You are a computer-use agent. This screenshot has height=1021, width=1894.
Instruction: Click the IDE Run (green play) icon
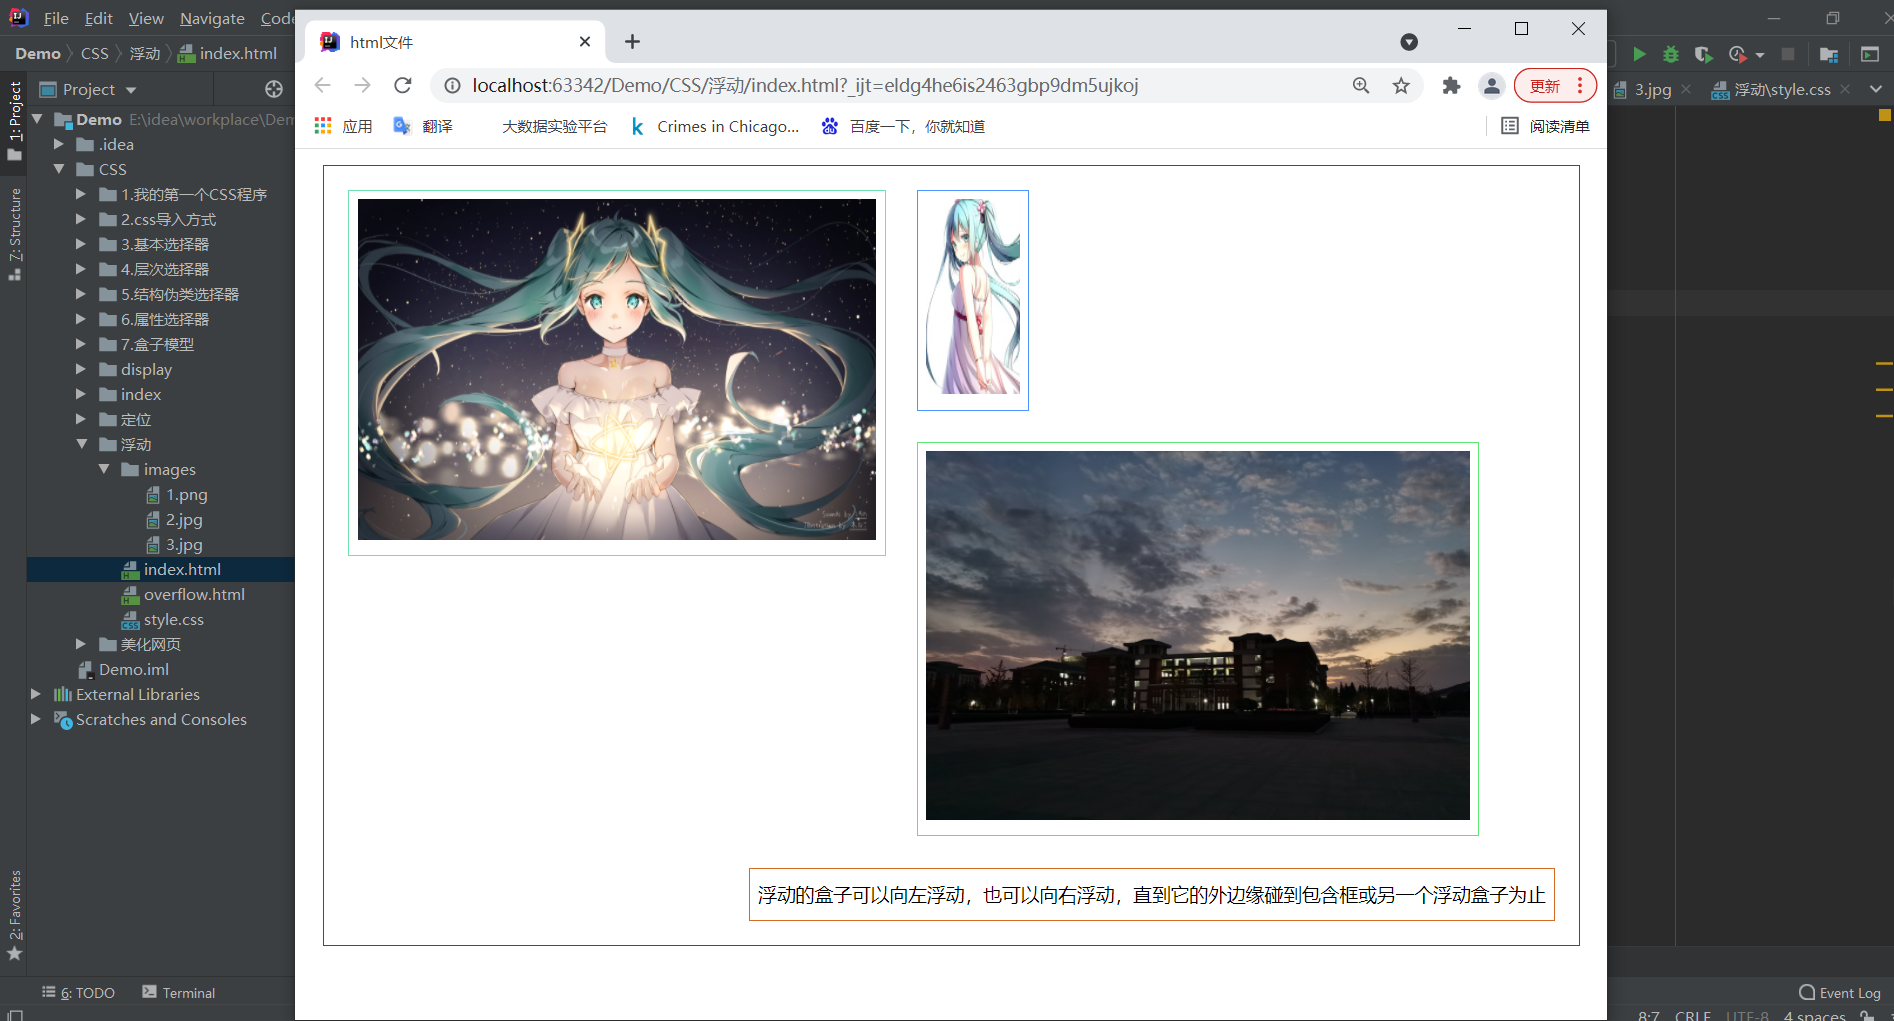pyautogui.click(x=1639, y=54)
